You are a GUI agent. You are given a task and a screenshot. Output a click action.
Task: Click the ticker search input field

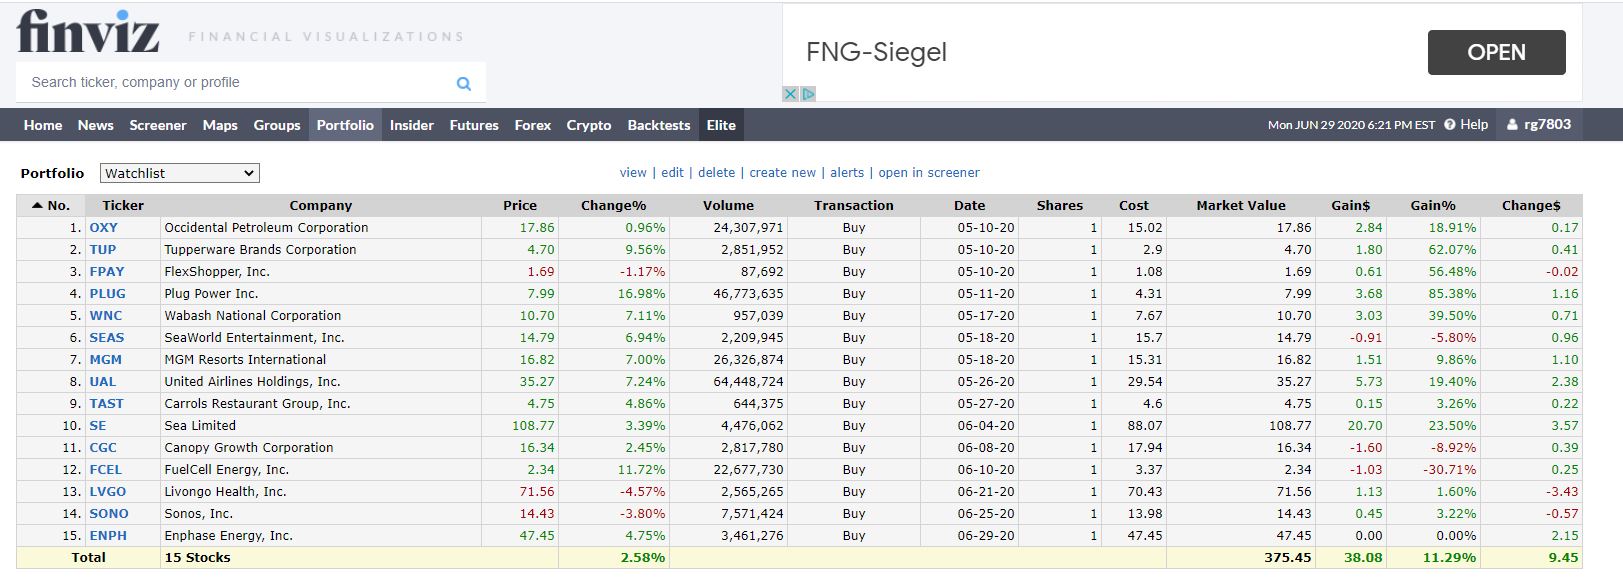(x=235, y=83)
